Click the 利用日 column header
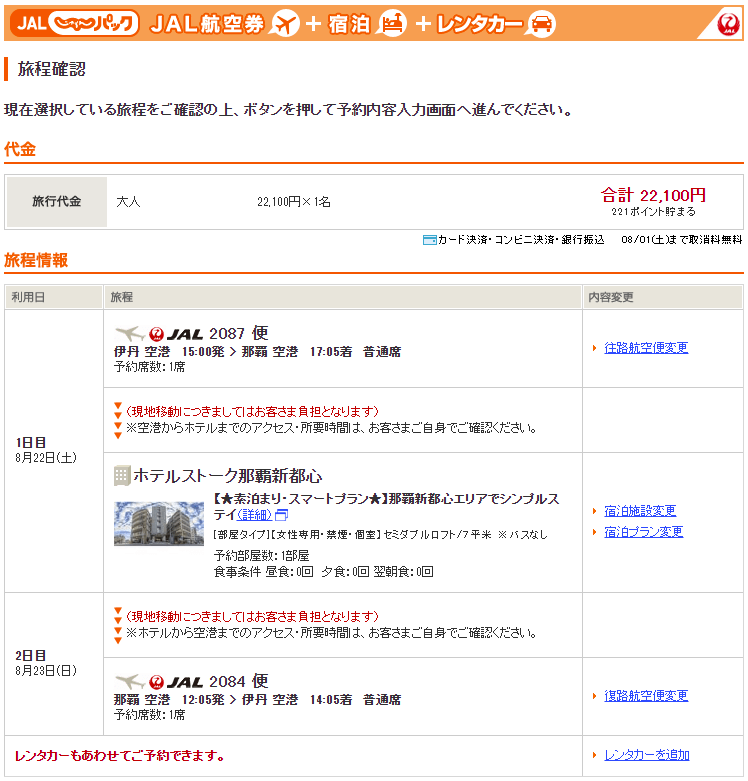This screenshot has width=748, height=781. (x=54, y=297)
